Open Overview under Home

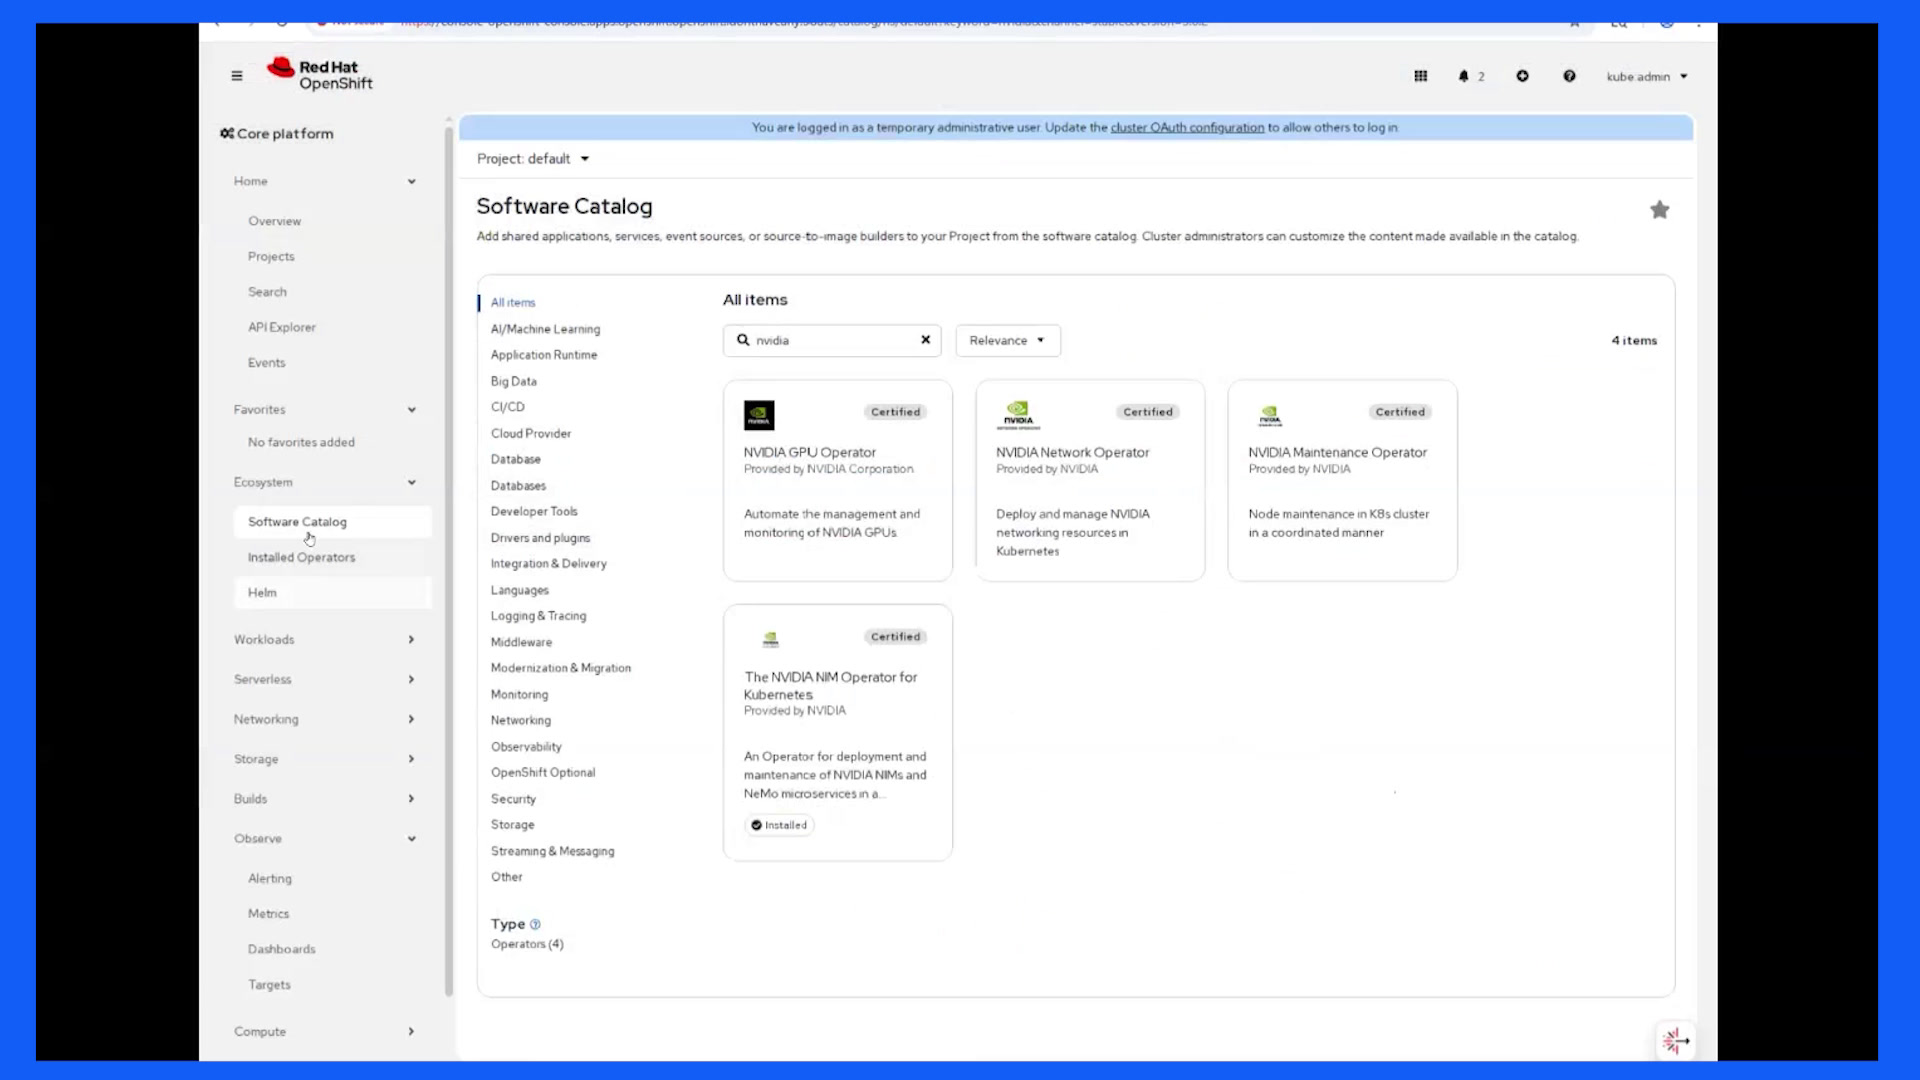[x=274, y=221]
